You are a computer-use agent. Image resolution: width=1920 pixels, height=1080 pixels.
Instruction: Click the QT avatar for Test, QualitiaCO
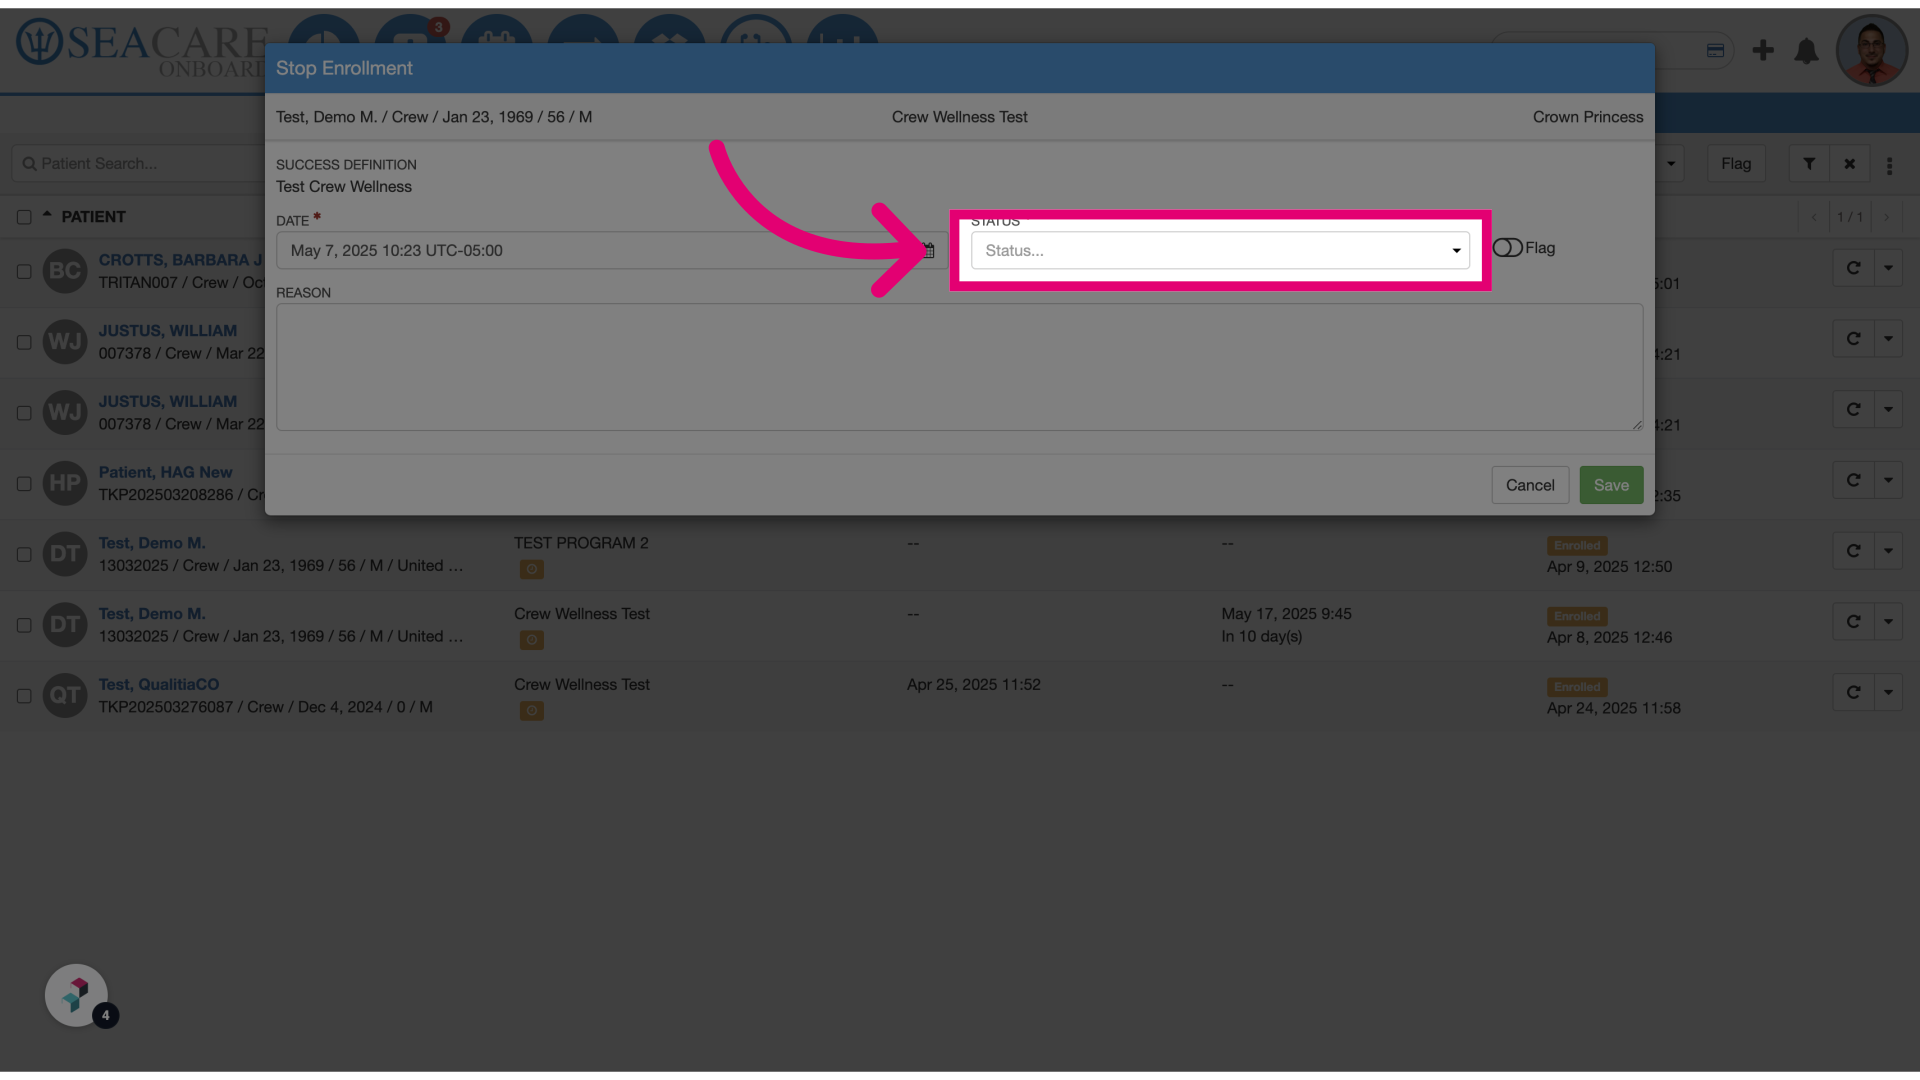[x=65, y=695]
